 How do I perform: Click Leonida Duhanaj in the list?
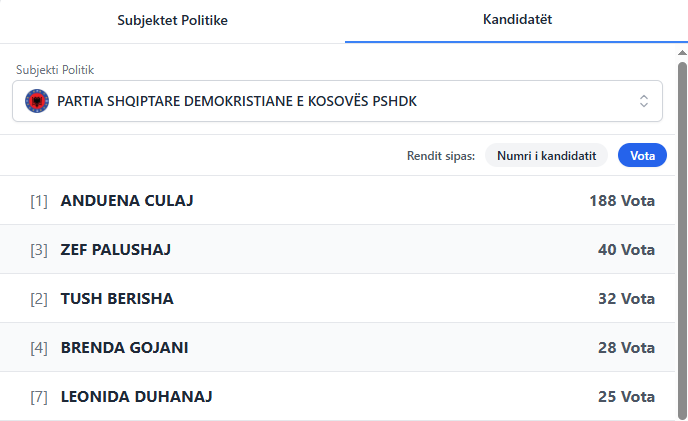(136, 397)
